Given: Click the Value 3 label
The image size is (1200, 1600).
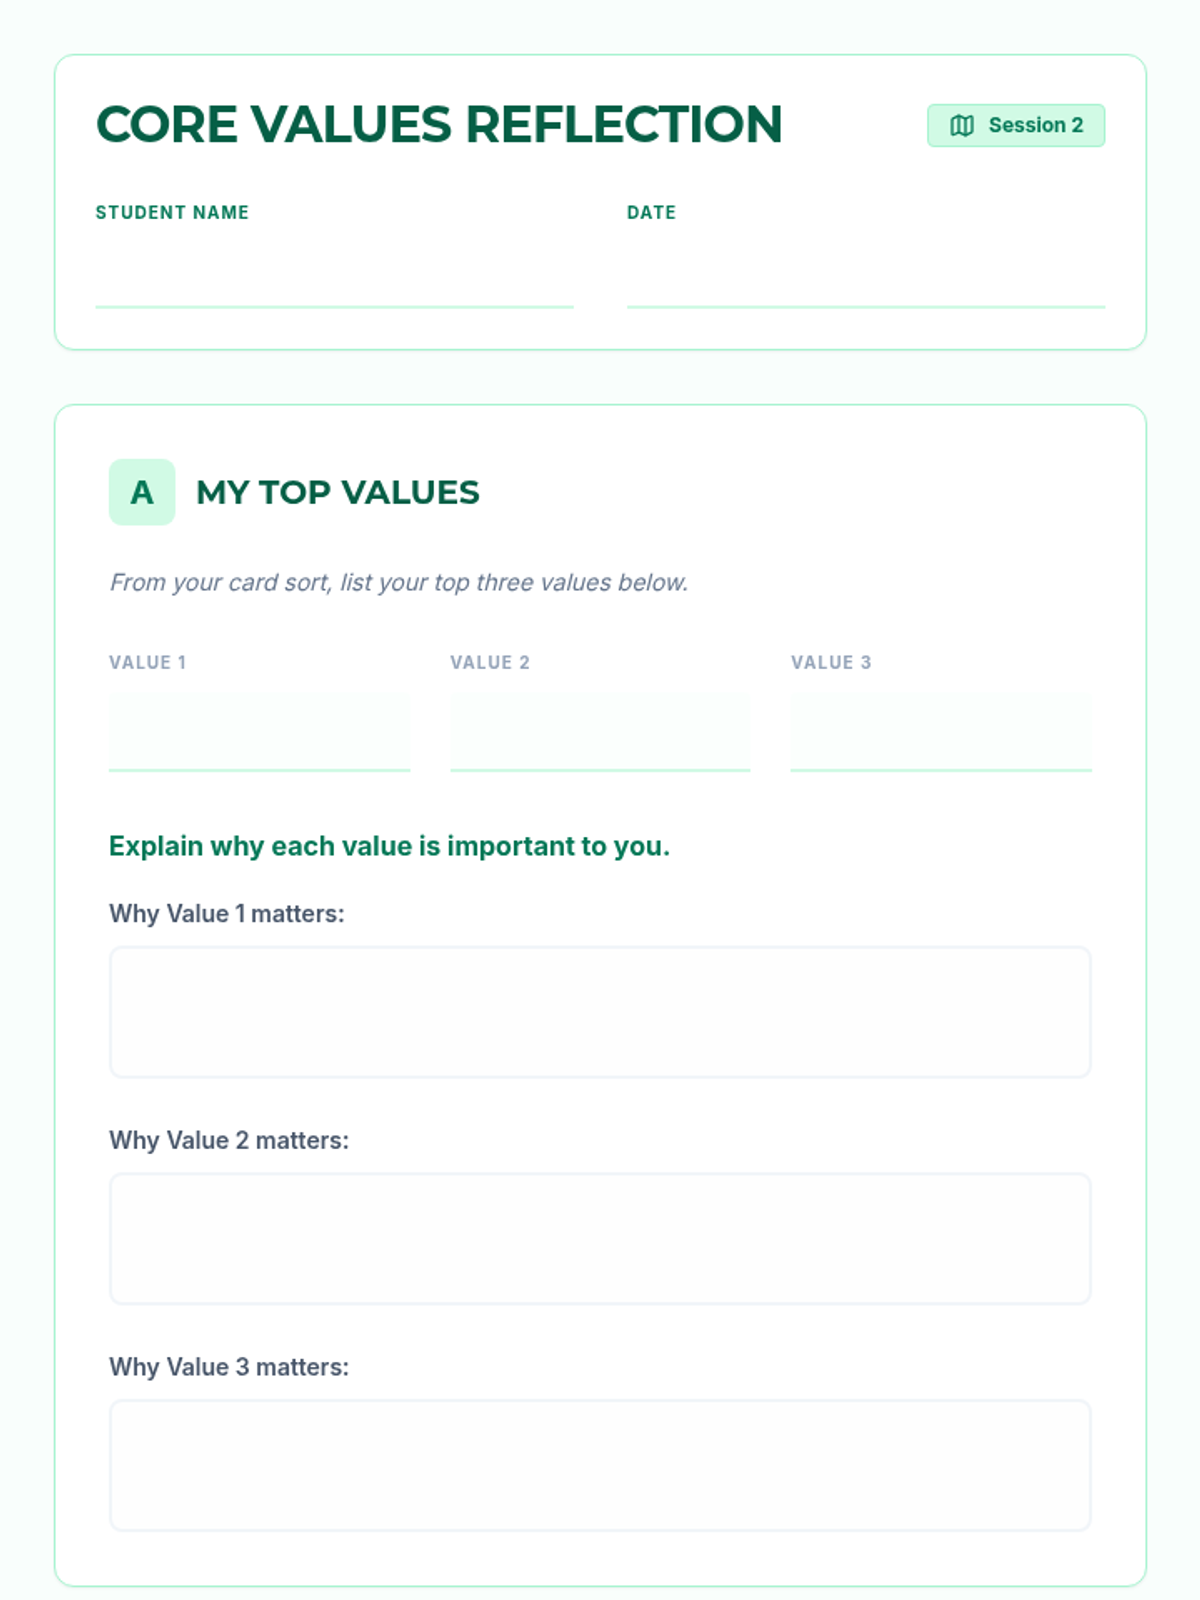Looking at the screenshot, I should 830,662.
